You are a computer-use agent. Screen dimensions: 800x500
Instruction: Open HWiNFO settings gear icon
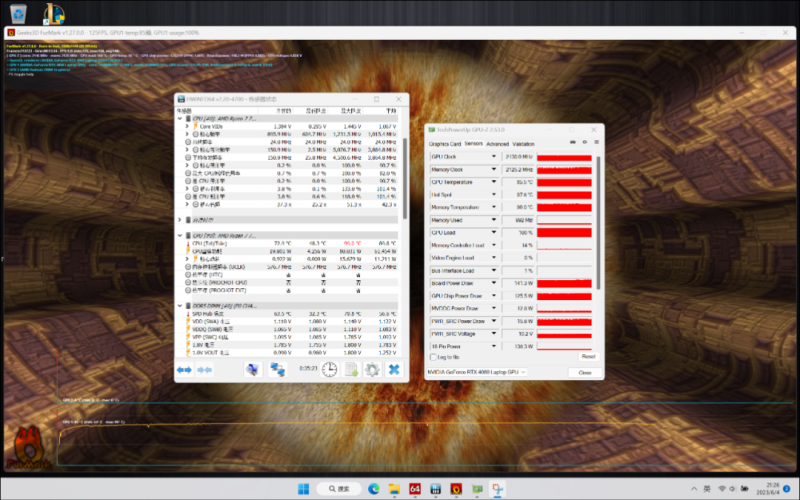click(372, 369)
